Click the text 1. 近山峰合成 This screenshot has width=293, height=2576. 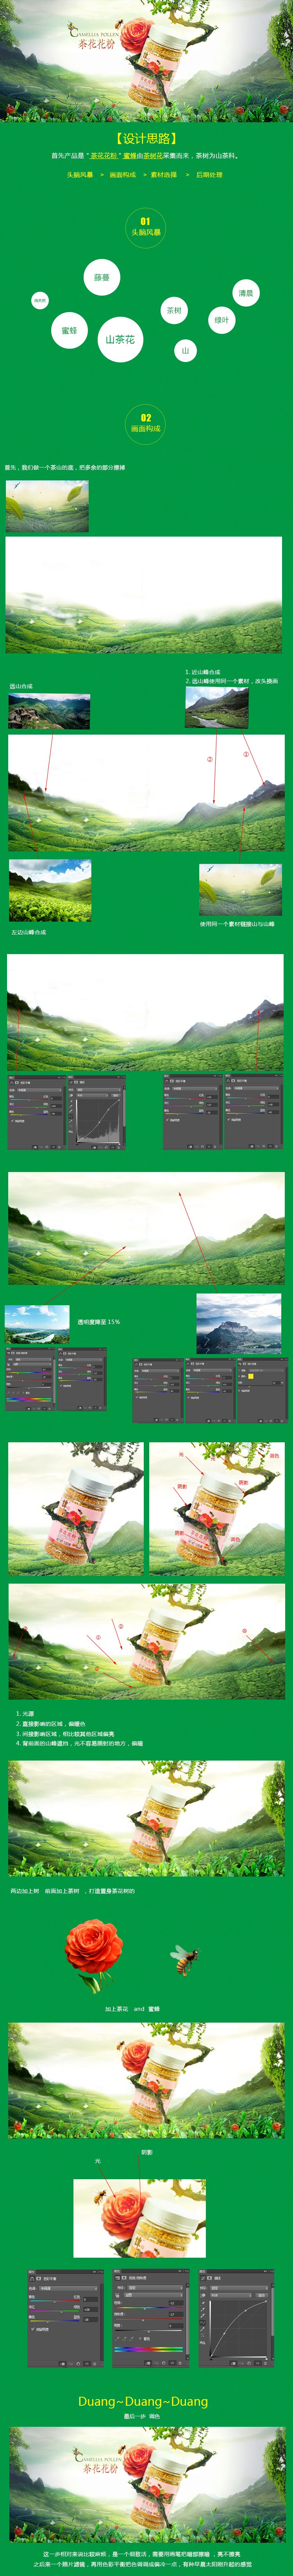(203, 672)
